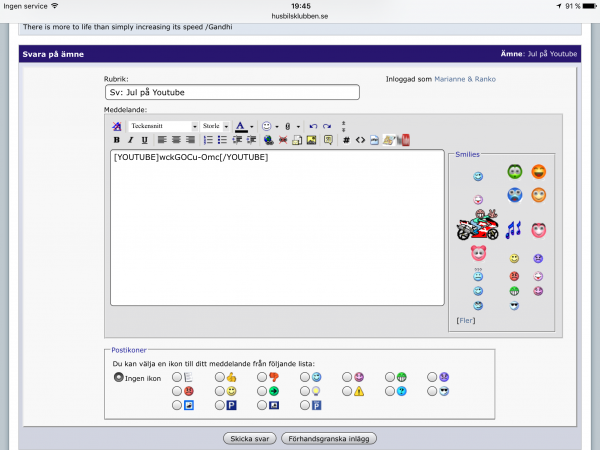
Task: Click the undo arrow in the toolbar
Action: 312,127
